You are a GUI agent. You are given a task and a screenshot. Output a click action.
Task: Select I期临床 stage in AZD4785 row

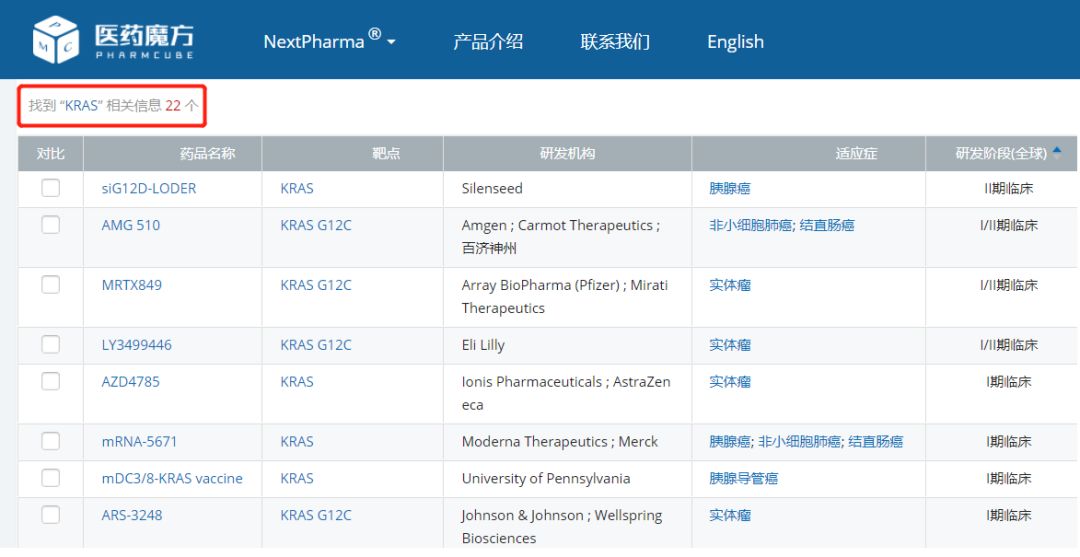click(1008, 382)
